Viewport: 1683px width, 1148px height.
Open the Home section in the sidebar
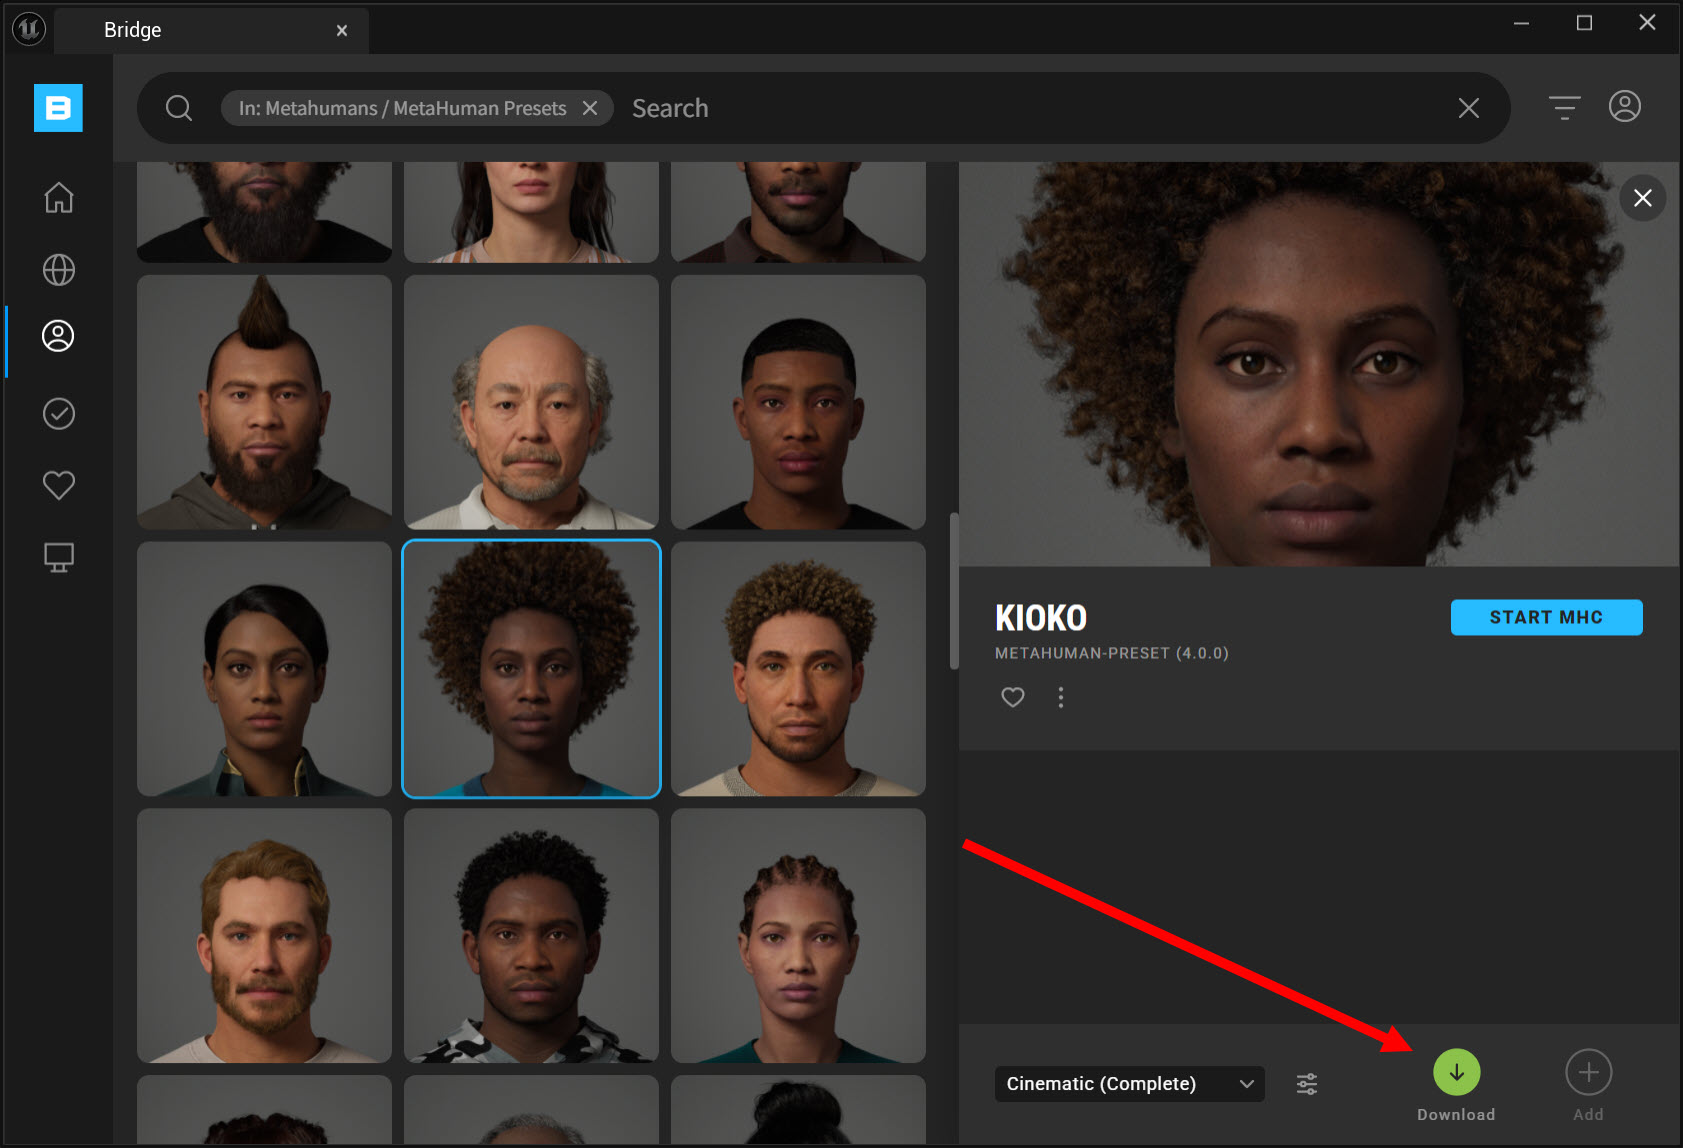coord(59,197)
